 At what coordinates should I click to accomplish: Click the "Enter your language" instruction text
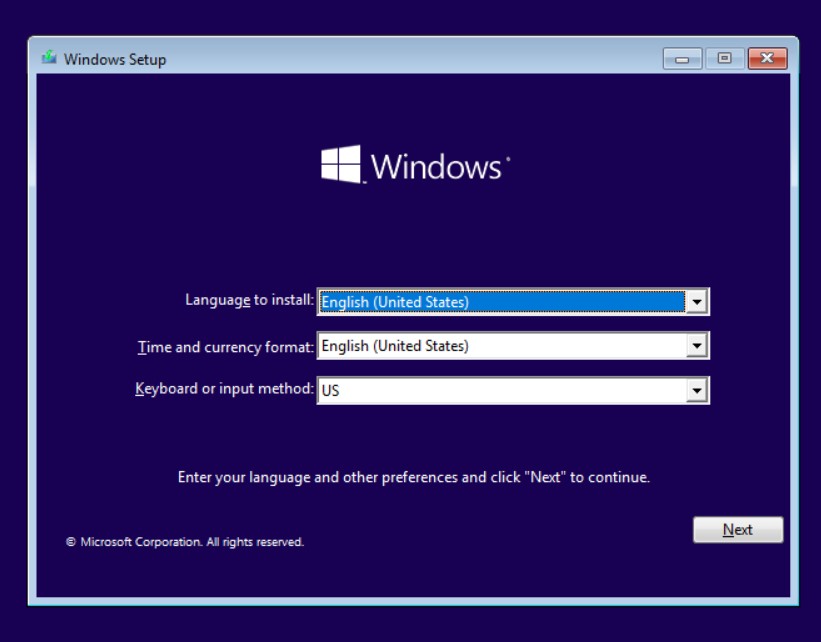[413, 477]
